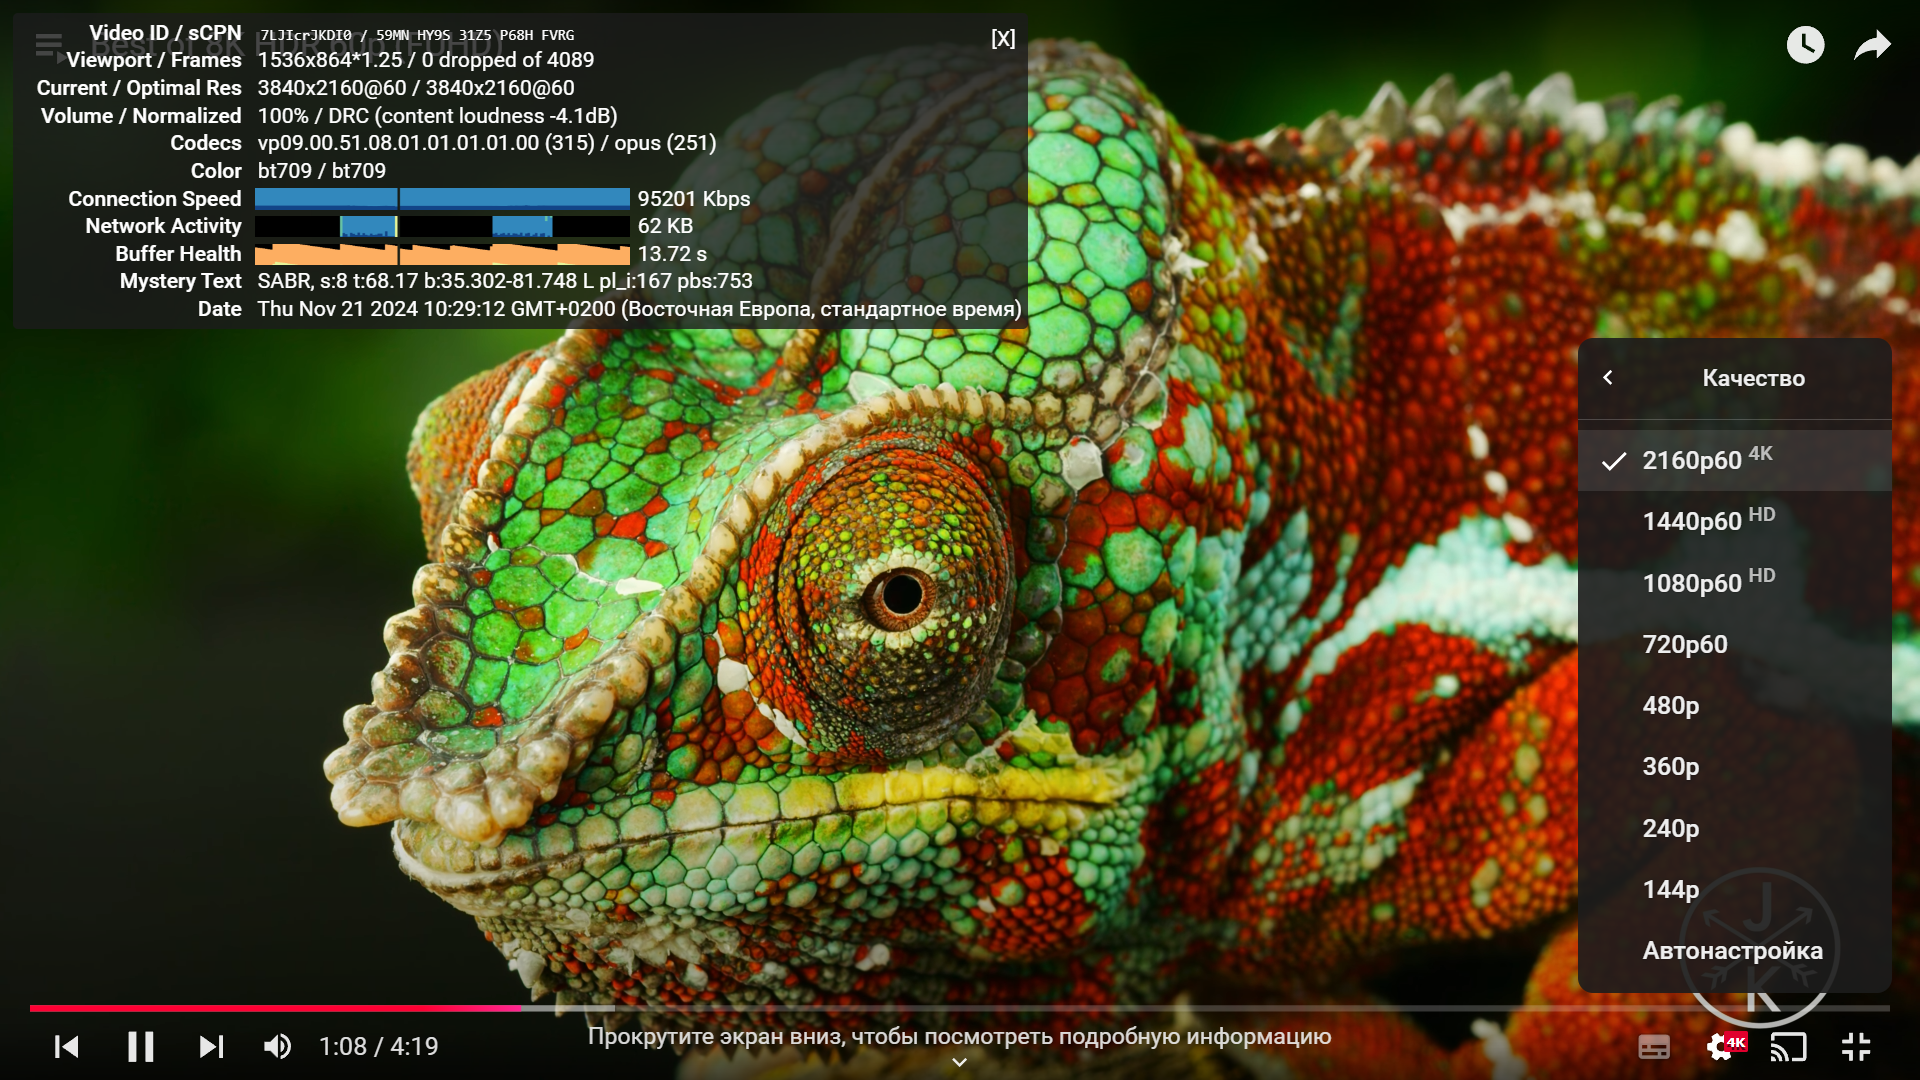Click the Cast to TV icon
The image size is (1920, 1080).
1788,1047
